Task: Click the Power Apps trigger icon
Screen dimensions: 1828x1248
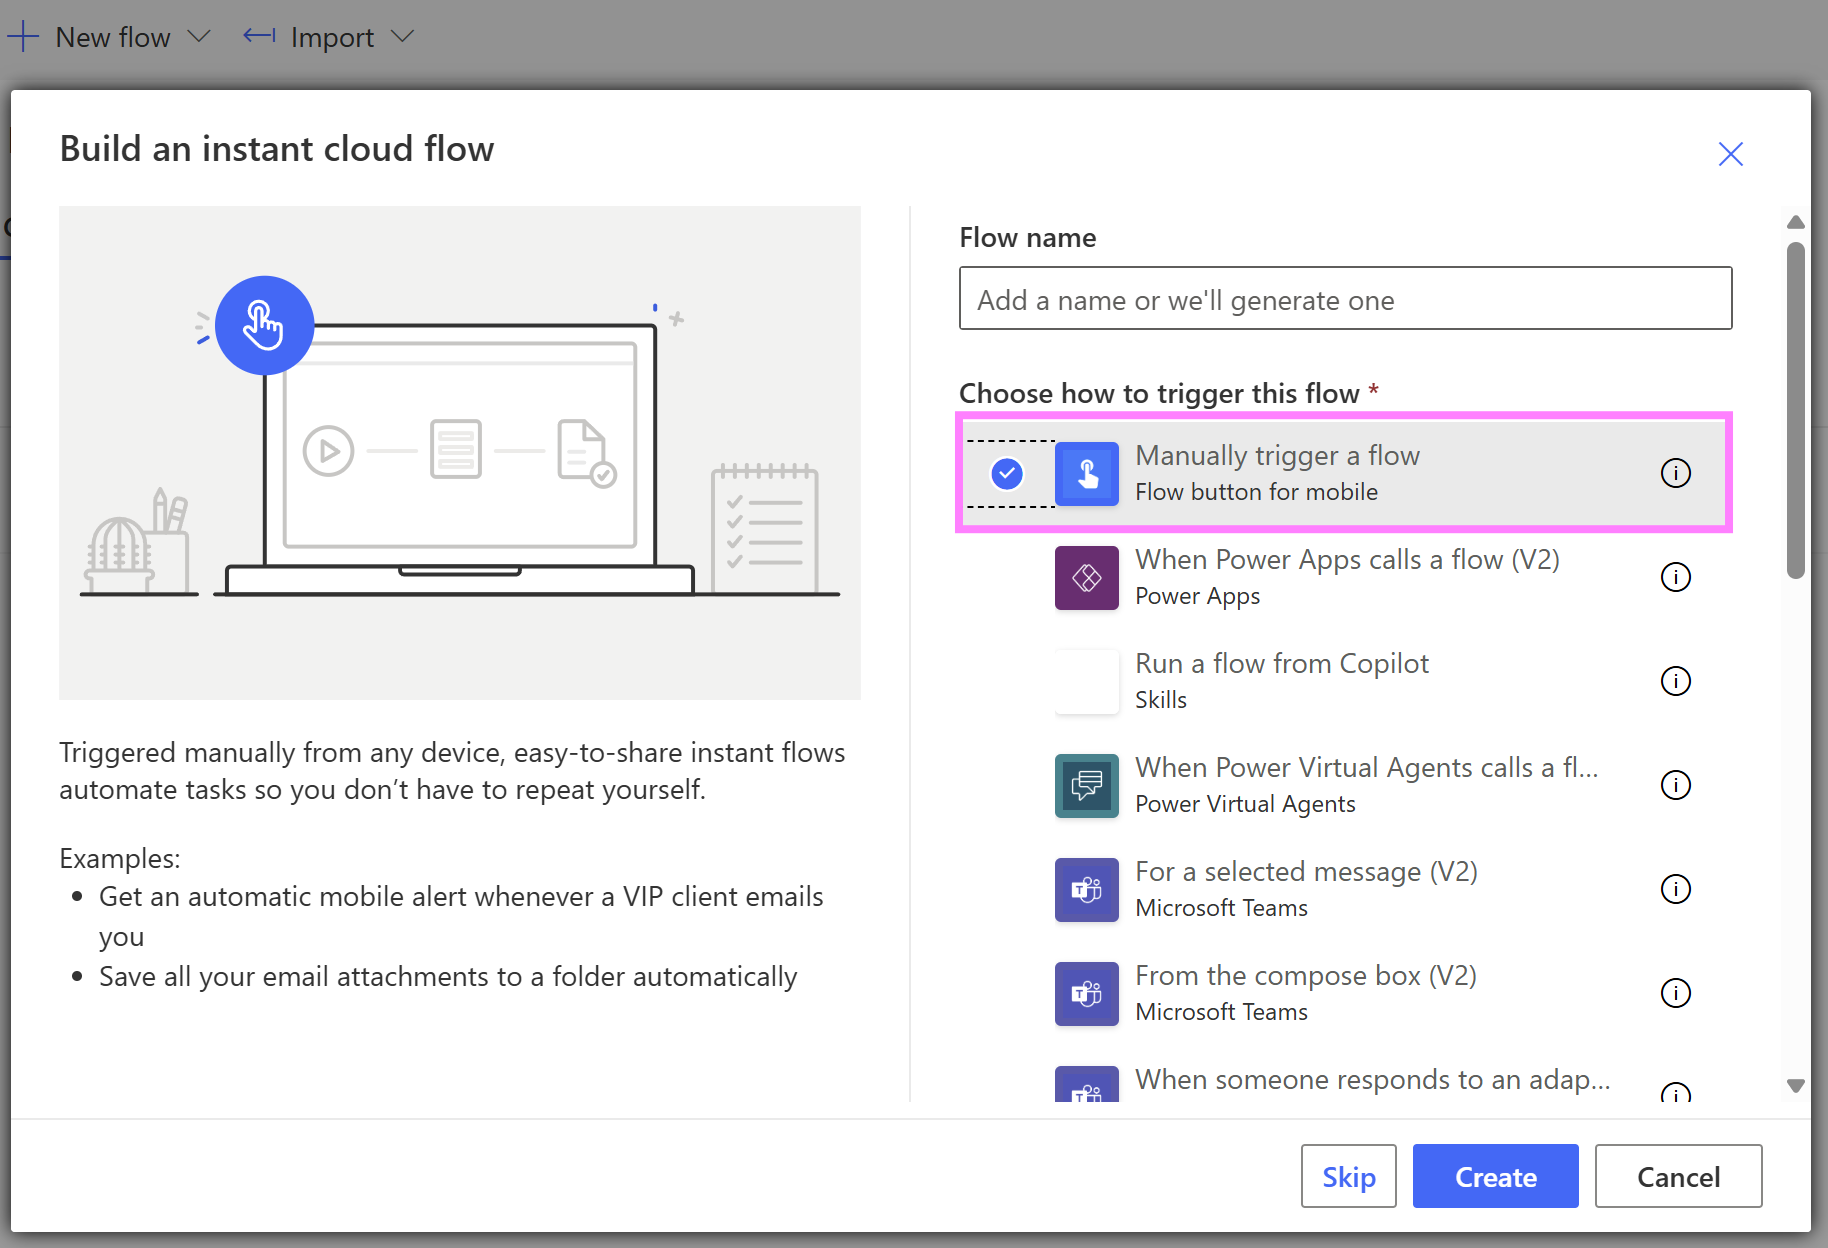Action: click(x=1087, y=577)
